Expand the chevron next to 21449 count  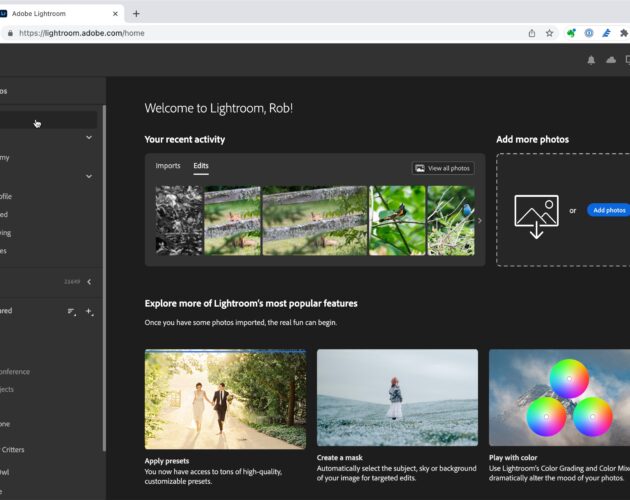89,282
